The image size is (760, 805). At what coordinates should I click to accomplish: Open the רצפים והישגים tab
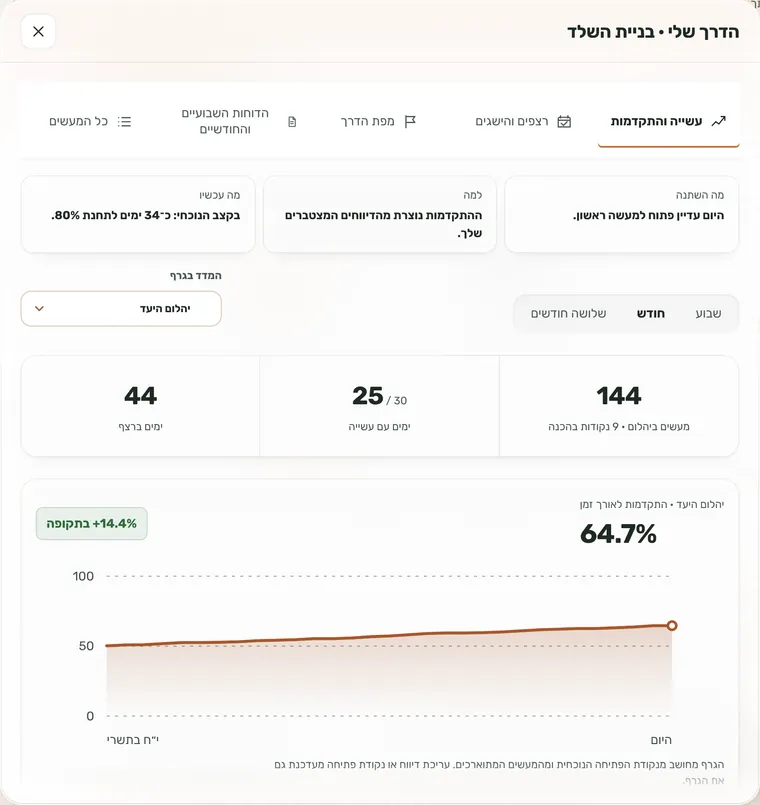click(523, 121)
